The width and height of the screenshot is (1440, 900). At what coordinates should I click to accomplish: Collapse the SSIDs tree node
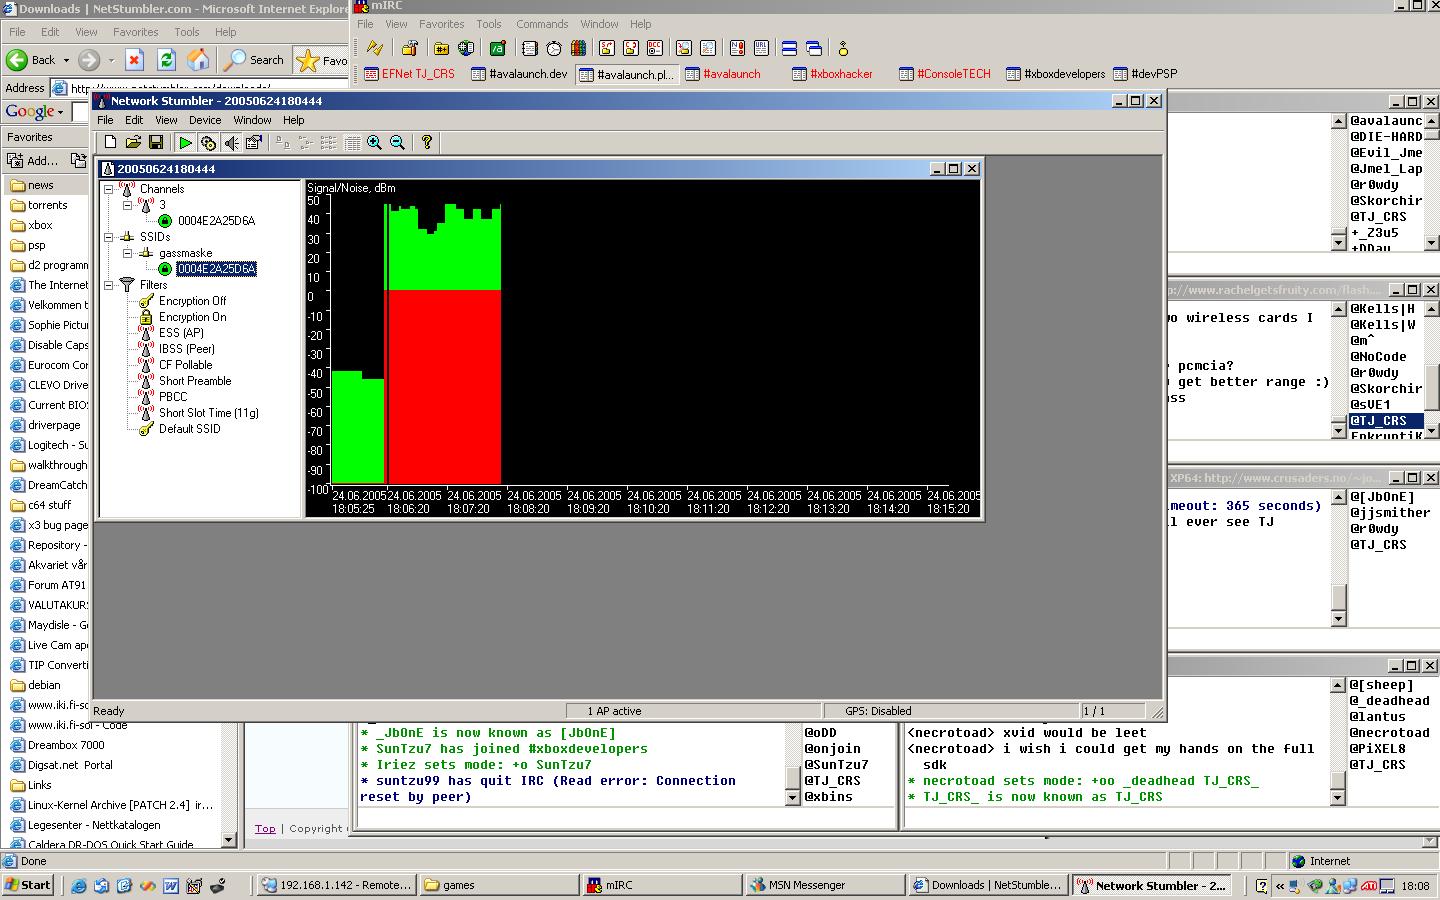[x=109, y=237]
